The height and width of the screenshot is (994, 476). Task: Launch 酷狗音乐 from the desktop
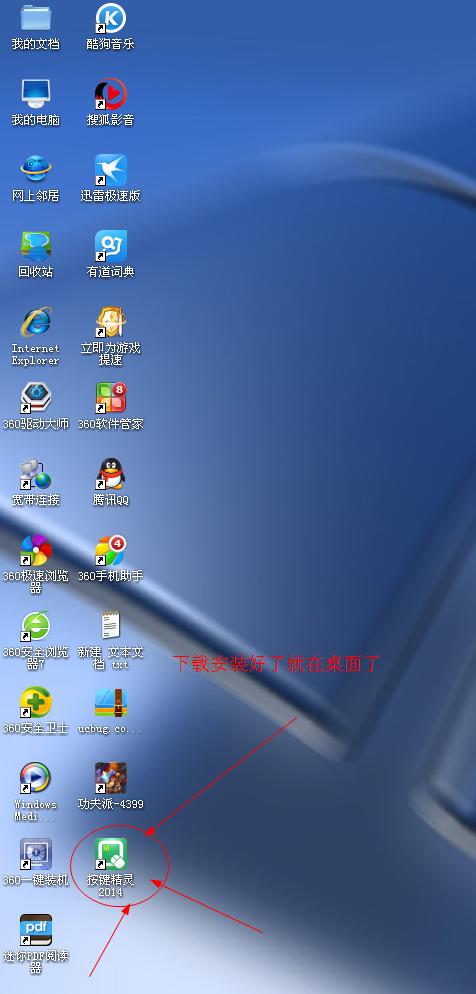point(111,18)
